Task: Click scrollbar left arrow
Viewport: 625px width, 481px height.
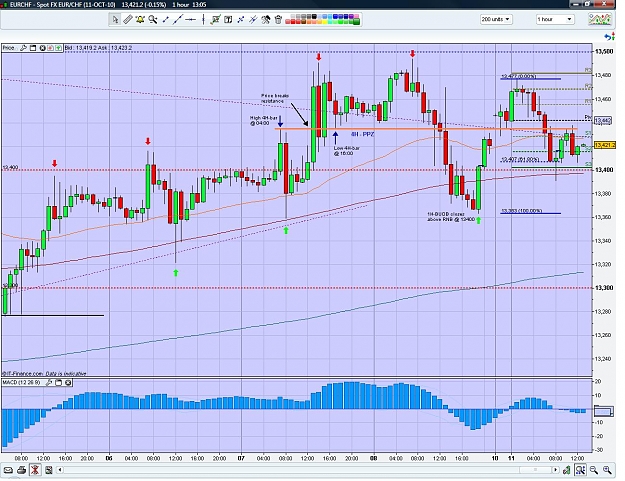Action: click(60, 470)
